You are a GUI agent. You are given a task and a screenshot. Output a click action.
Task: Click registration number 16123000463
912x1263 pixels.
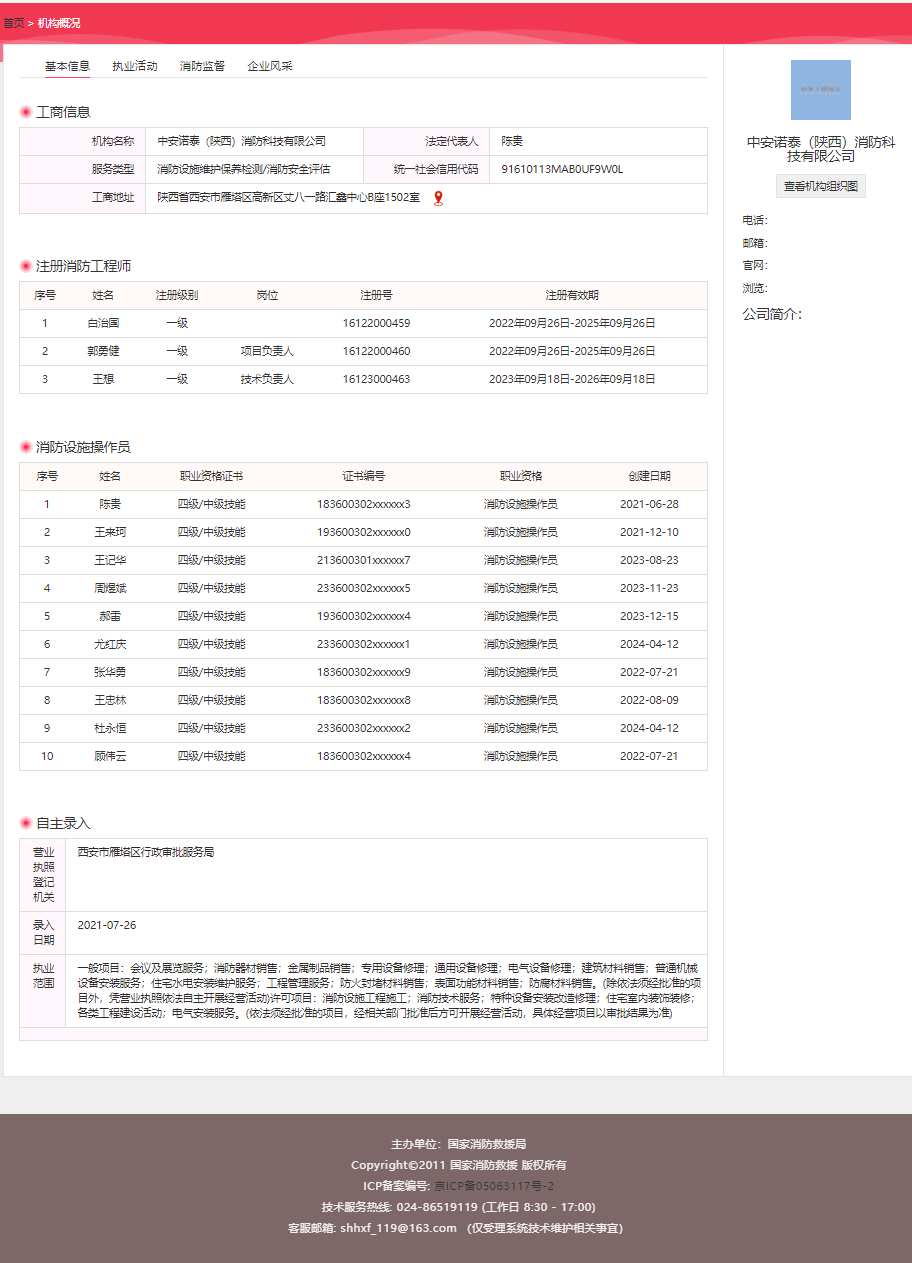coord(376,380)
